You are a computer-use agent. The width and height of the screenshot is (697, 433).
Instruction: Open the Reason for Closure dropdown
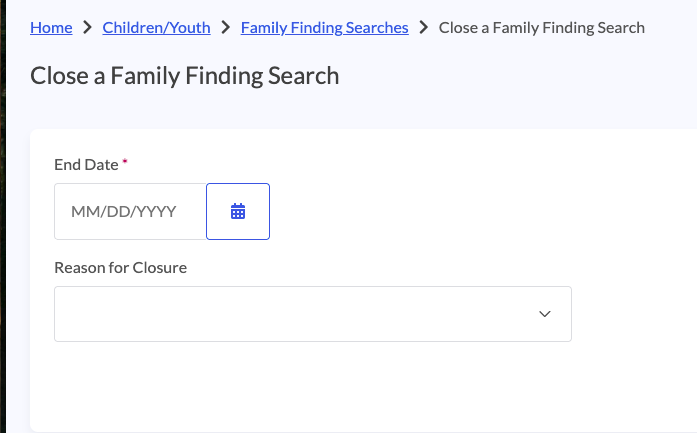pyautogui.click(x=312, y=314)
